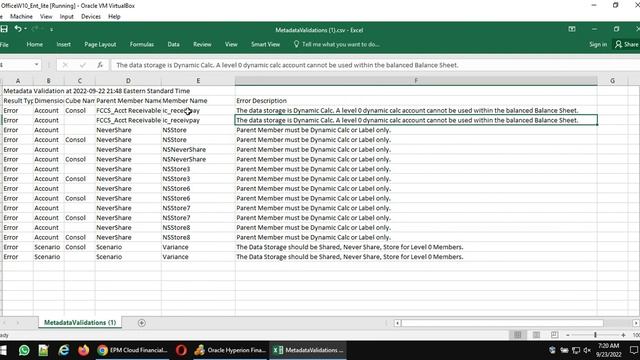Select column D header
Image resolution: width=640 pixels, height=360 pixels.
(128, 81)
